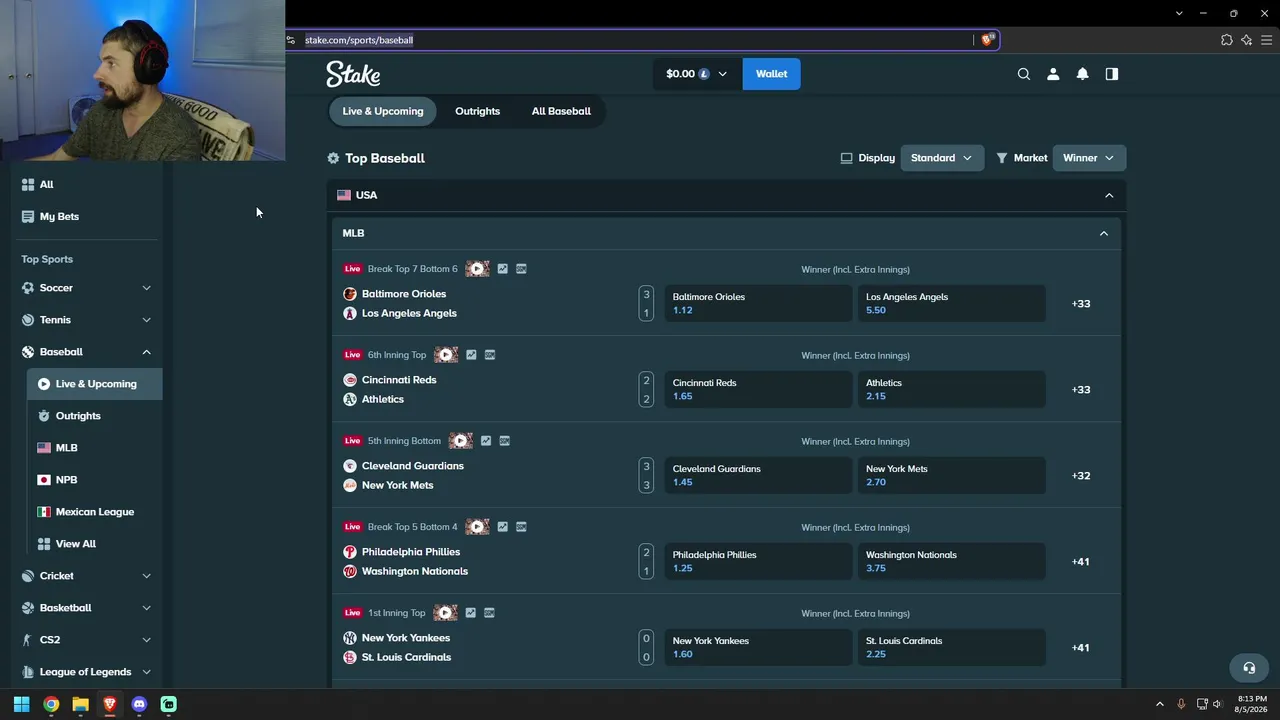
Task: Bet on Los Angeles Angels at 5.50
Action: point(951,304)
